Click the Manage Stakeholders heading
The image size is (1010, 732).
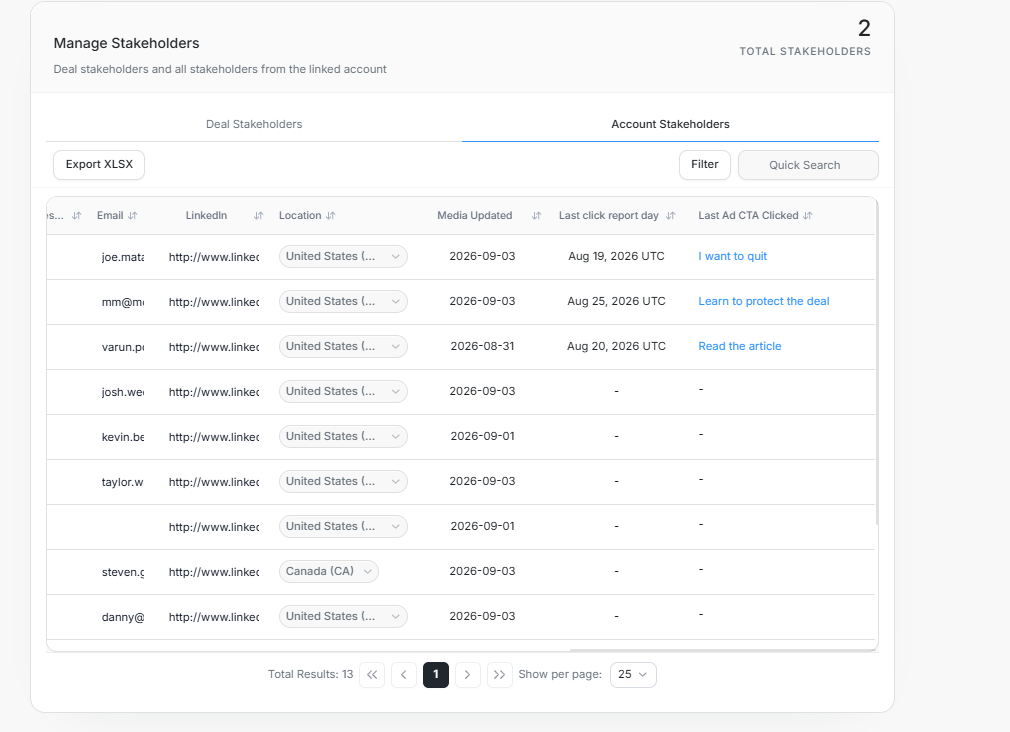[126, 43]
